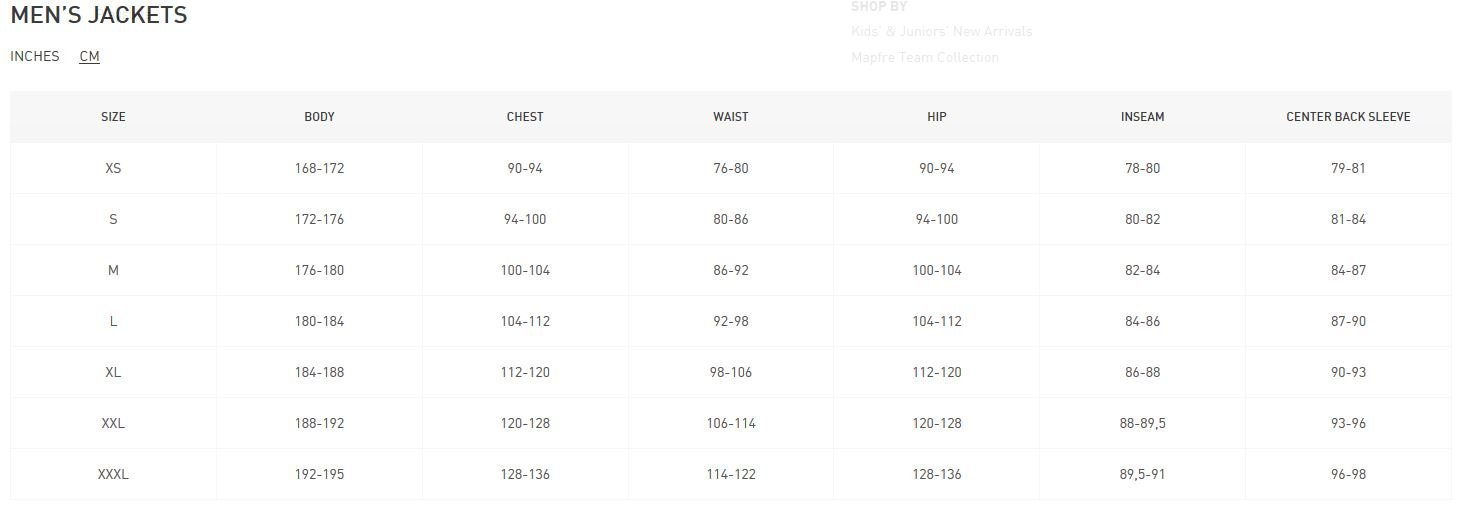Image resolution: width=1480 pixels, height=528 pixels.
Task: Click the CENTER BACK SLEEVE header
Action: [1348, 117]
